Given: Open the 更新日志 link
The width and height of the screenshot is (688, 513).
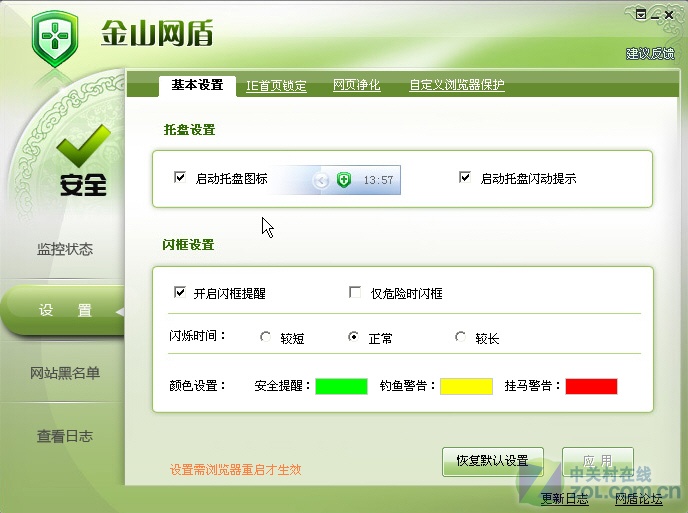Looking at the screenshot, I should [x=564, y=499].
